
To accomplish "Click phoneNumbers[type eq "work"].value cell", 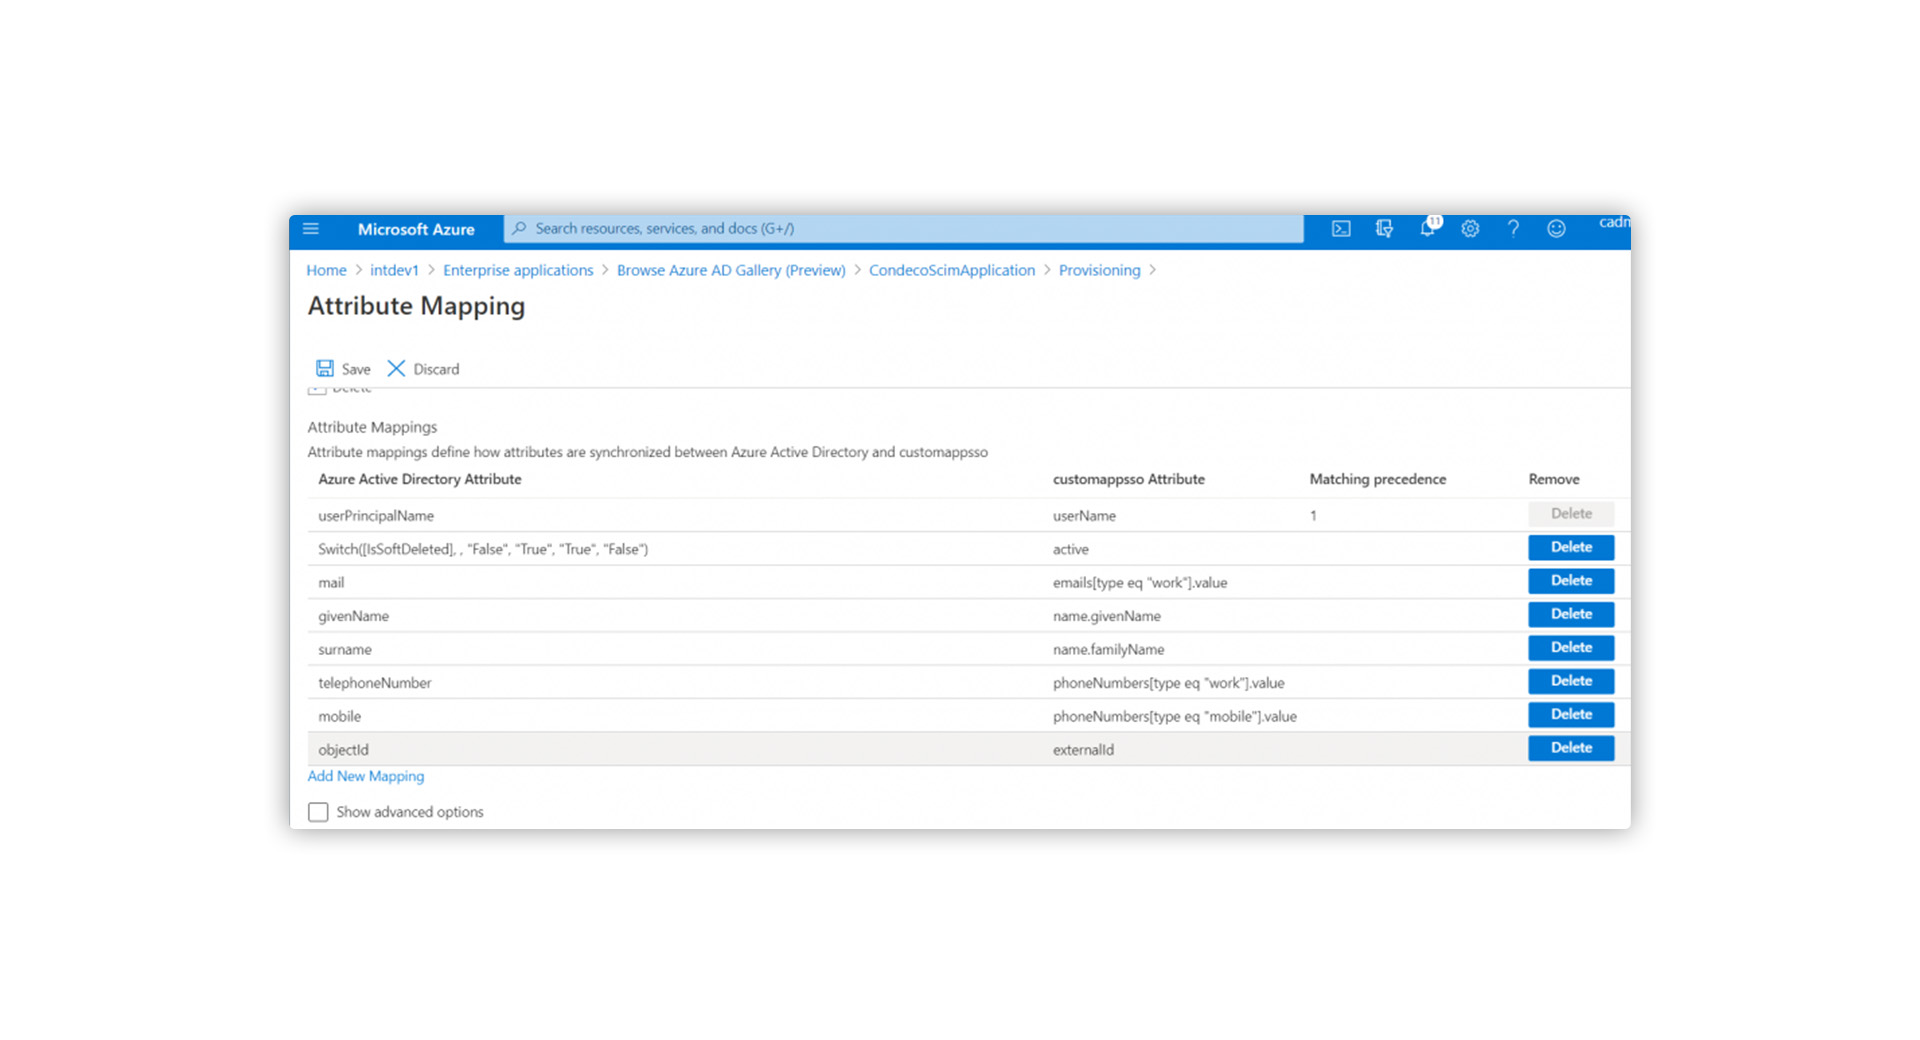I will pyautogui.click(x=1168, y=683).
